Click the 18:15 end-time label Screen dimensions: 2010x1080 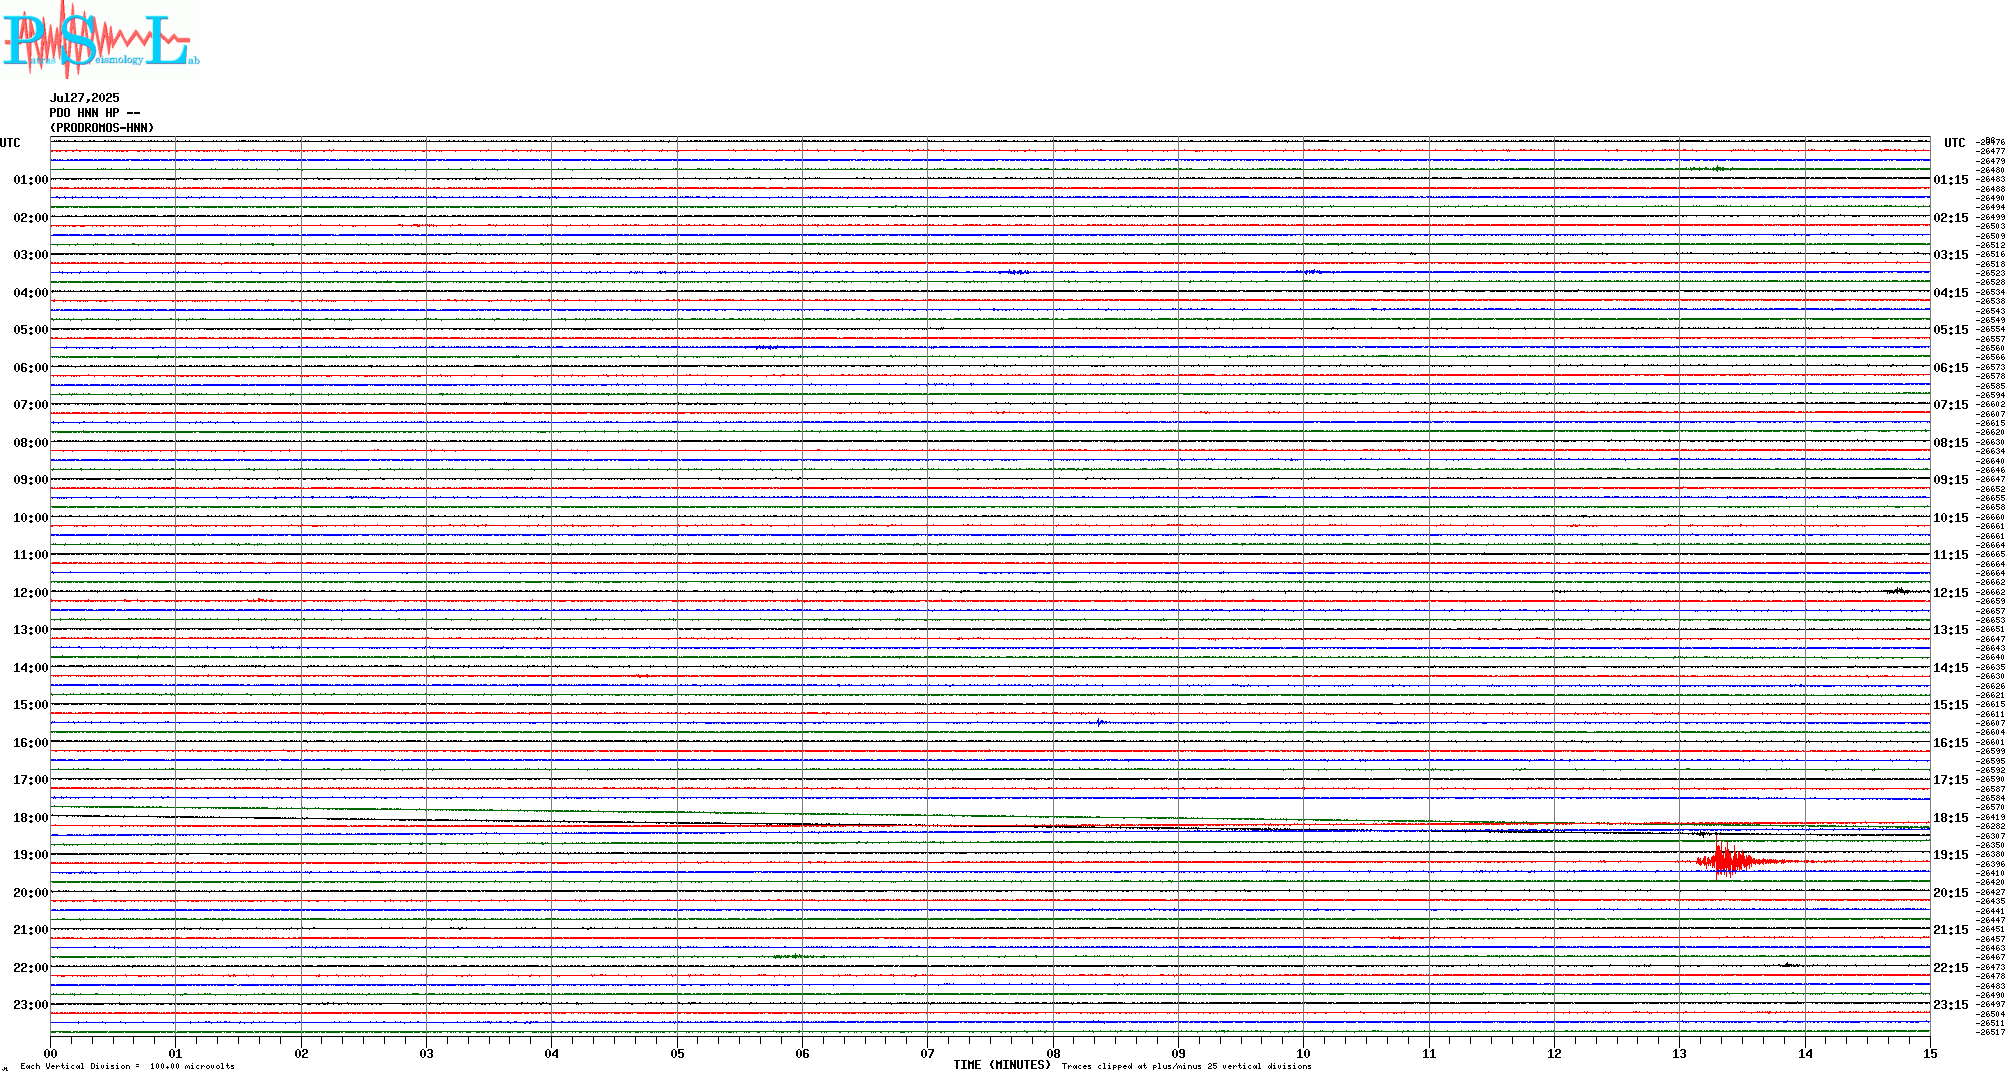pos(1951,818)
